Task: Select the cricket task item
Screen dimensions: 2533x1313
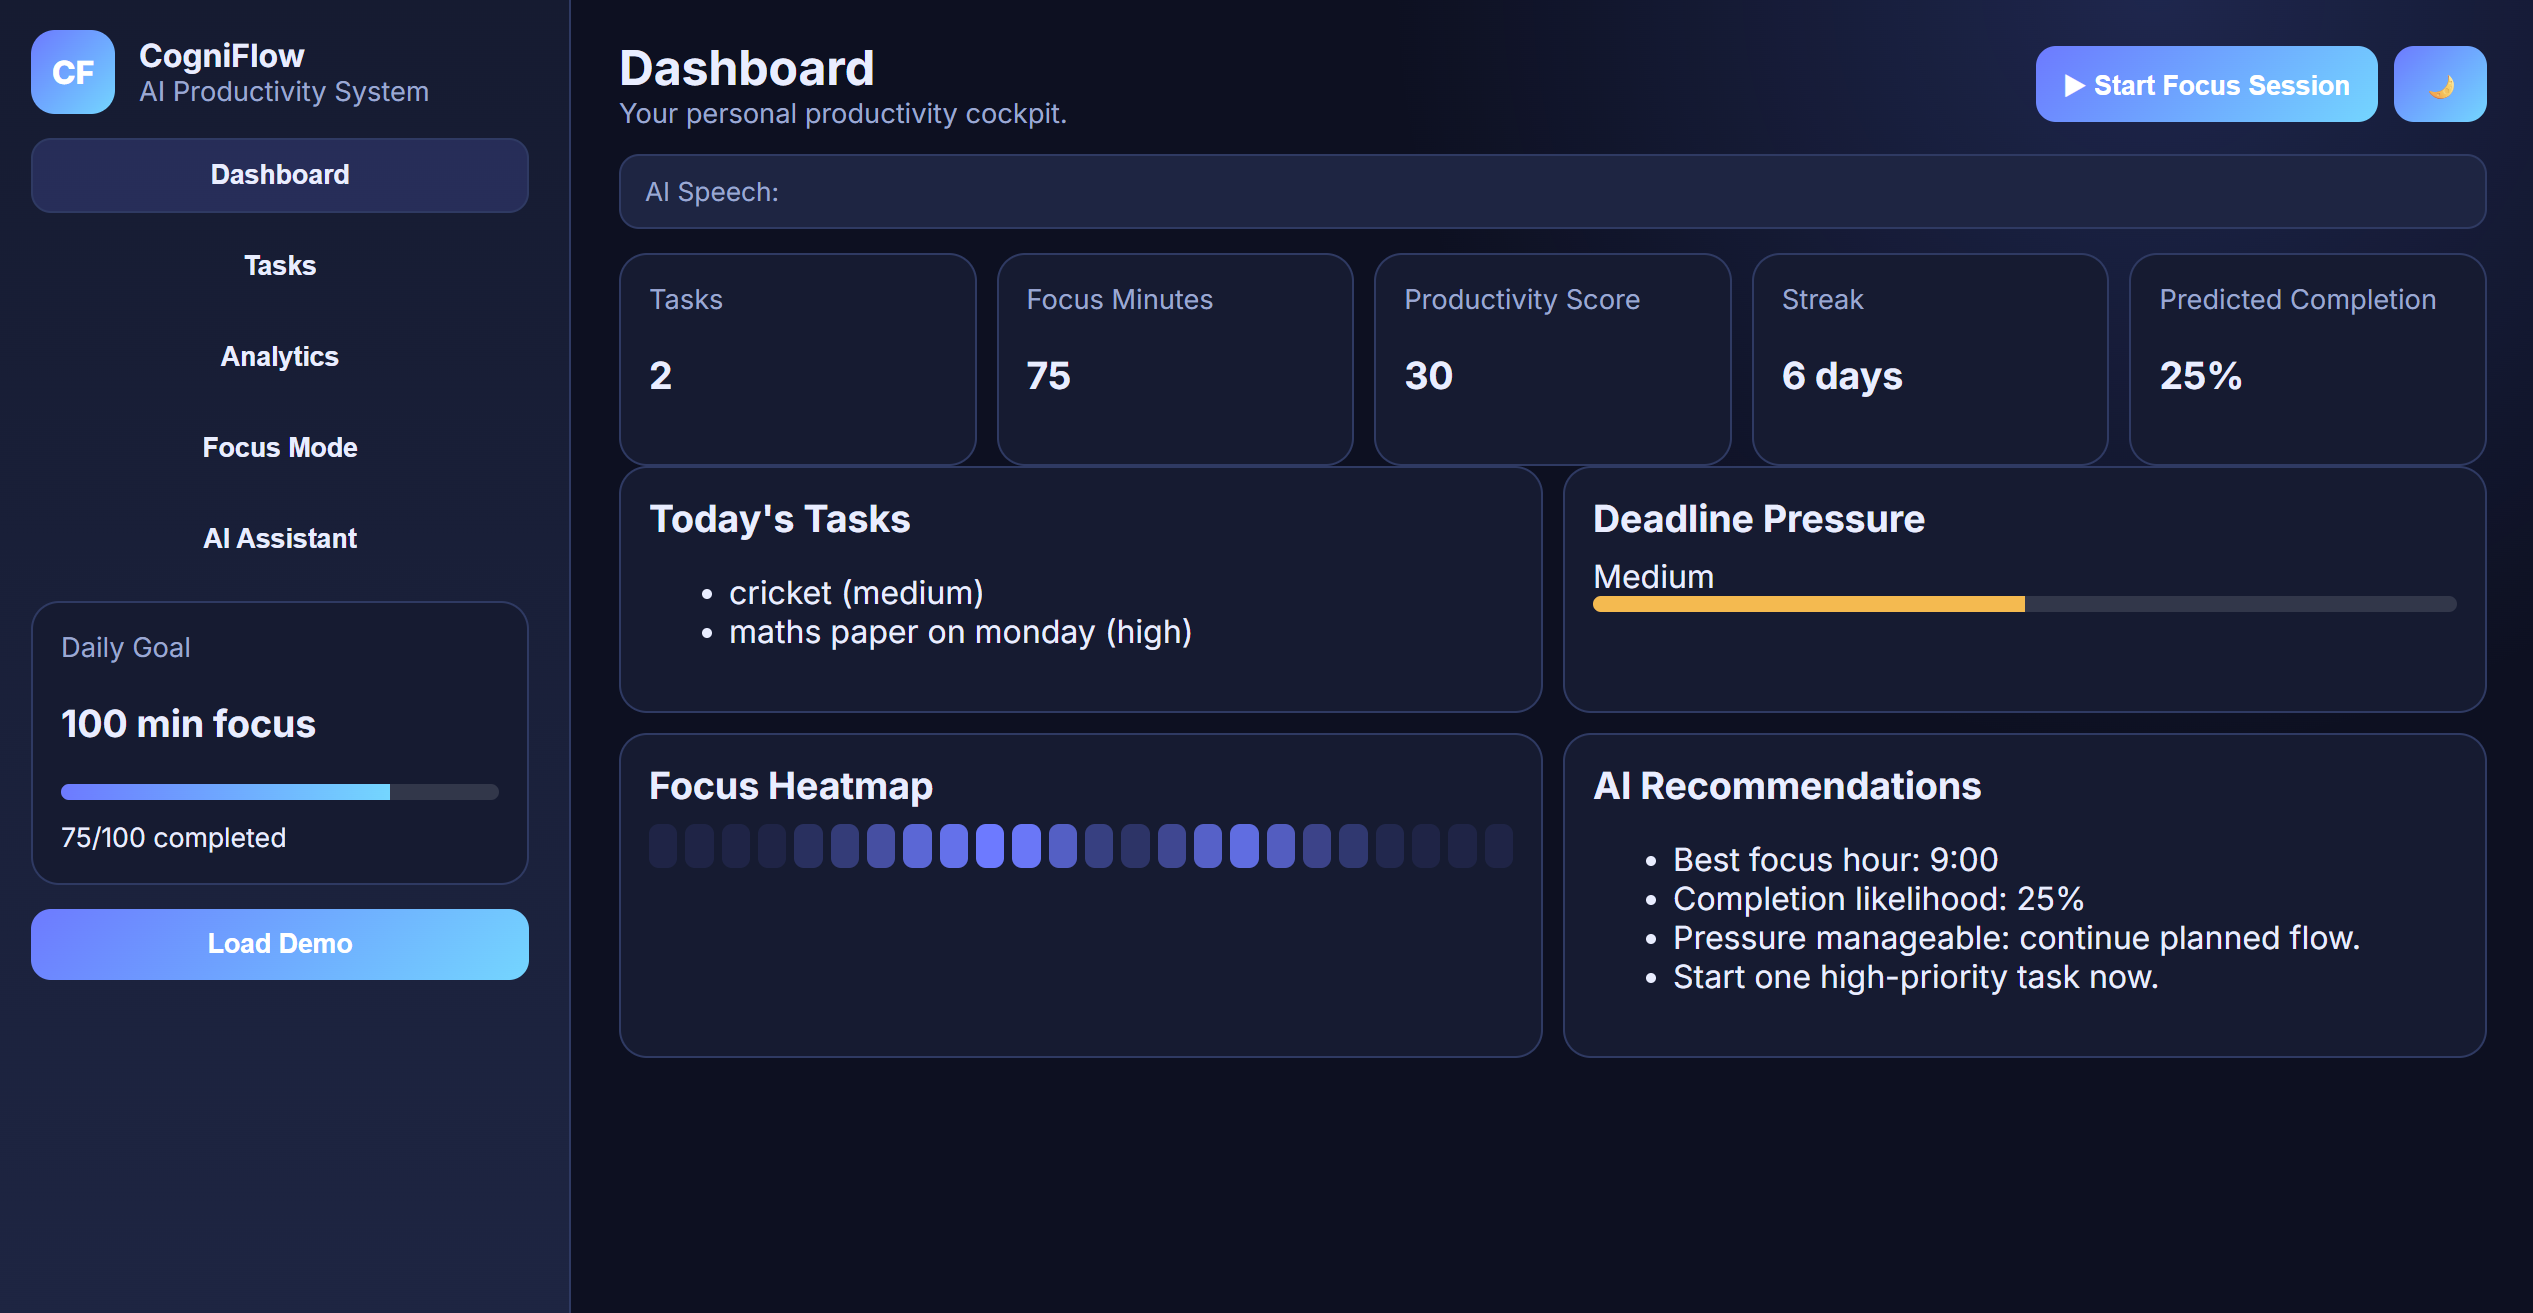Action: [855, 593]
